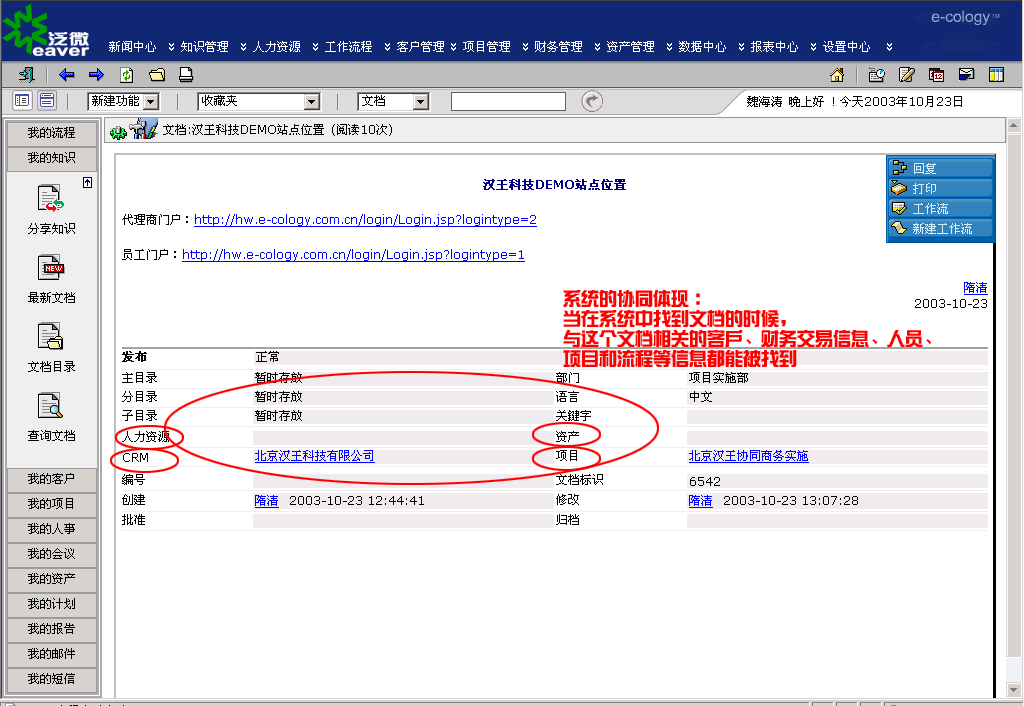Screen dimensions: 1024x706
Task: Expand 报表中心 menu chevron
Action: click(x=813, y=47)
